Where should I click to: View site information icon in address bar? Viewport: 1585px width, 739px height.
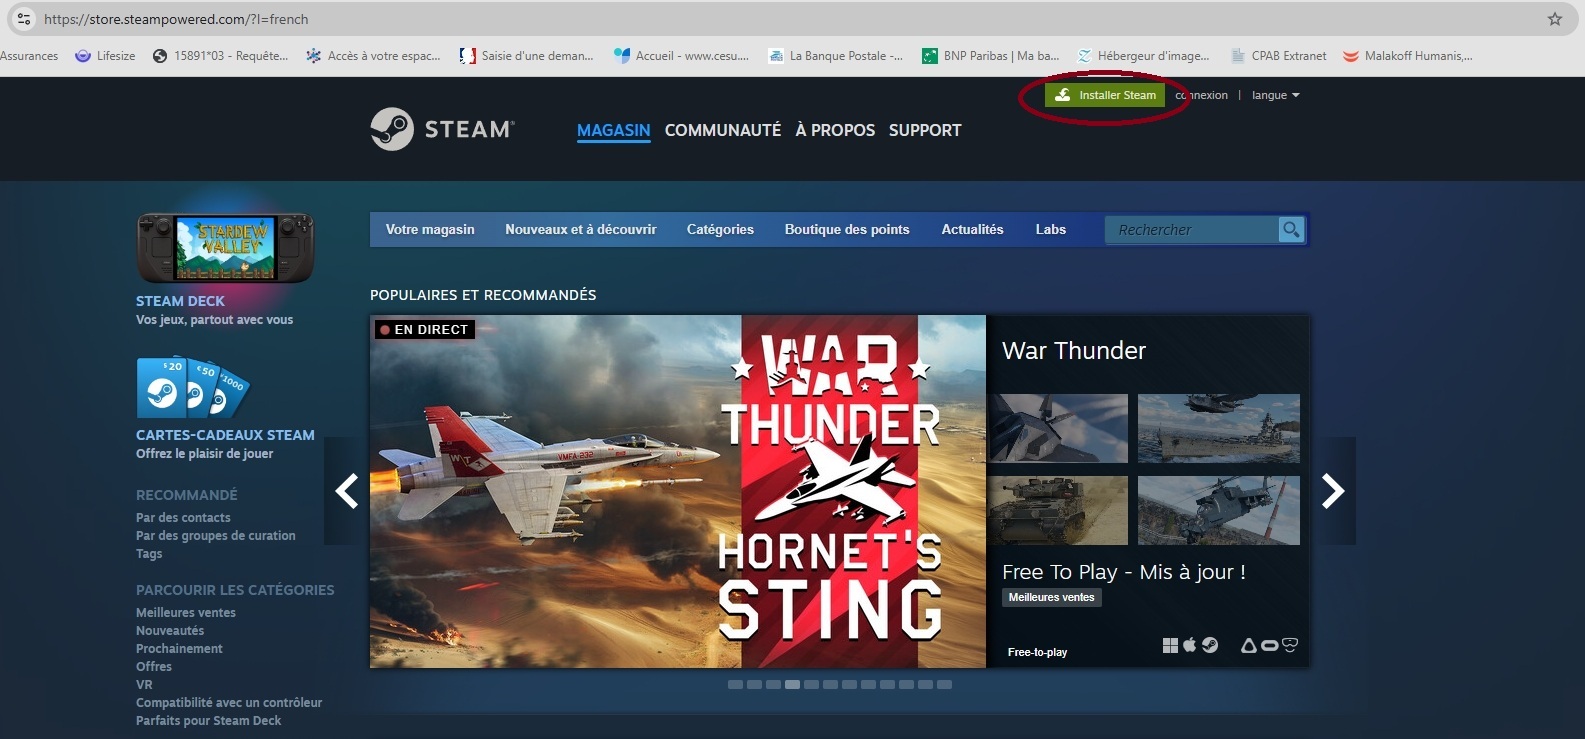coord(24,19)
